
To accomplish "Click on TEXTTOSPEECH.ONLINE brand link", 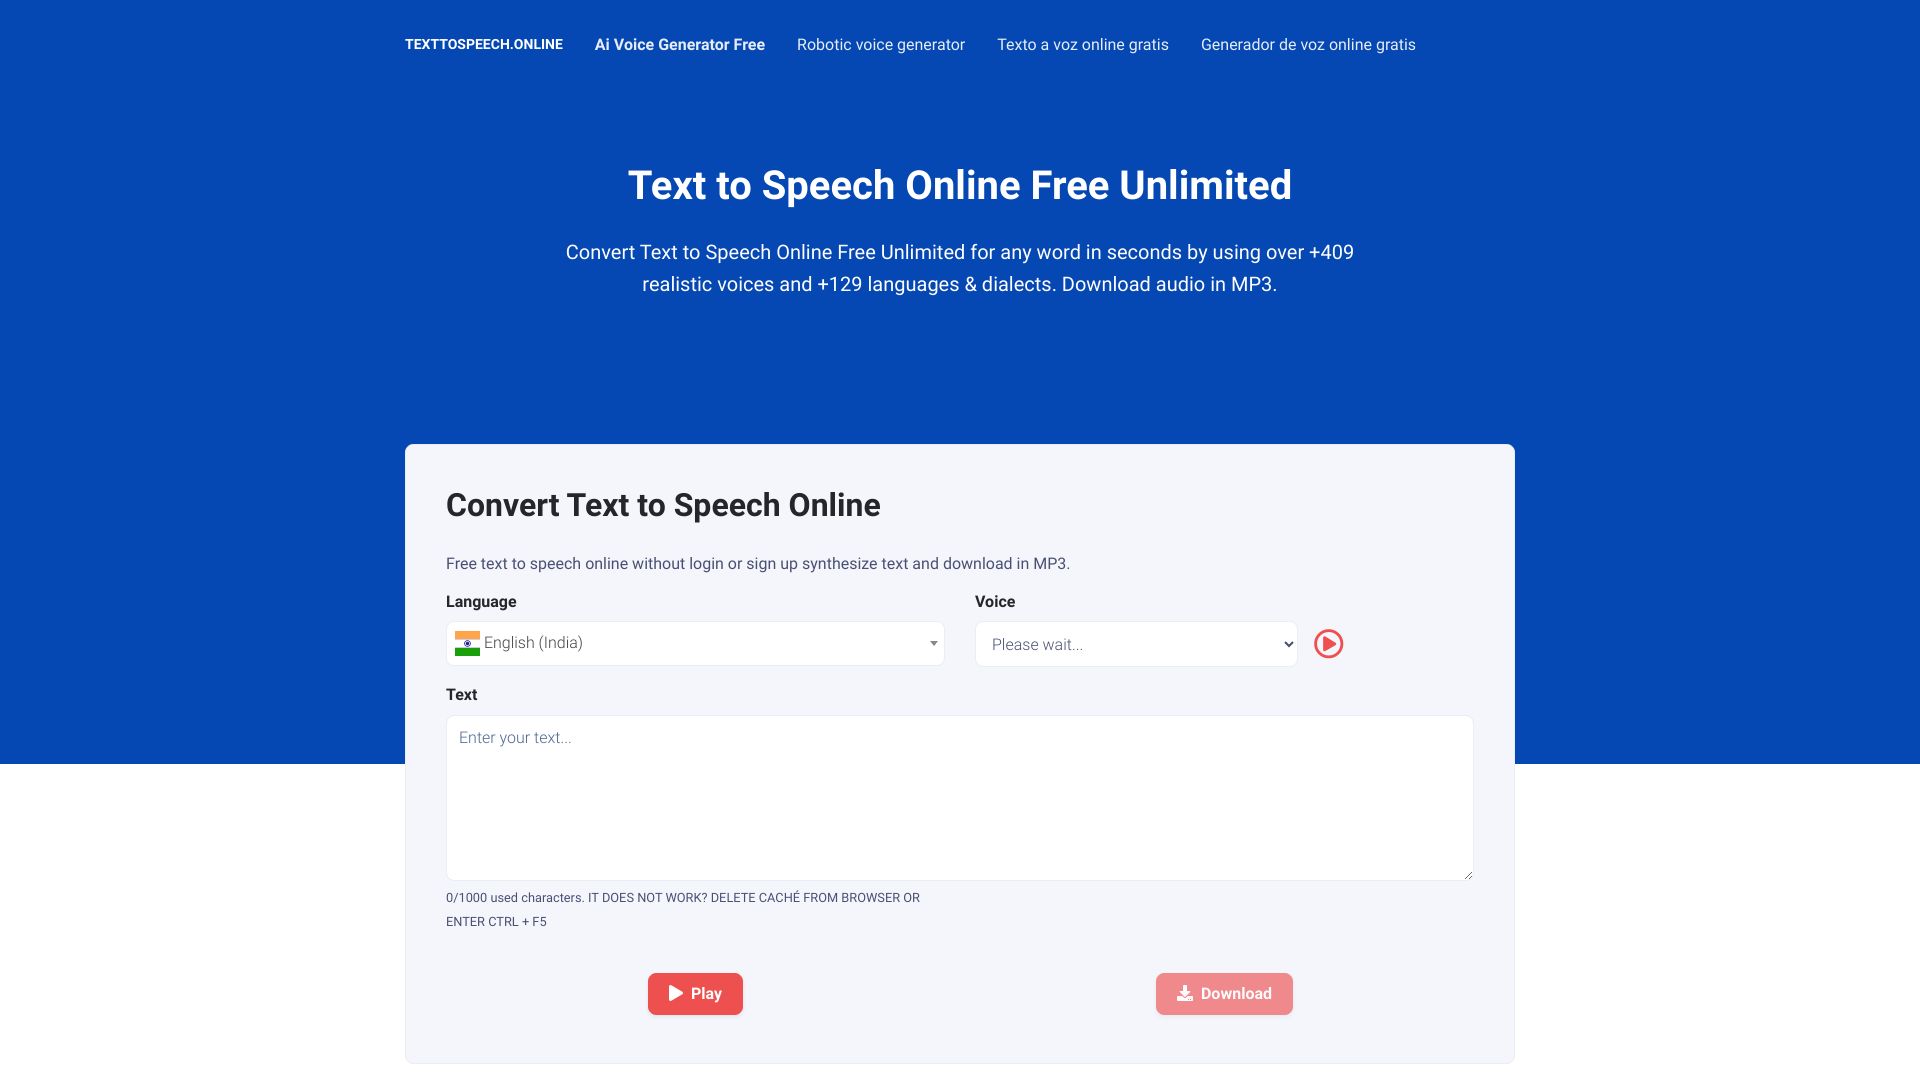I will coord(484,44).
